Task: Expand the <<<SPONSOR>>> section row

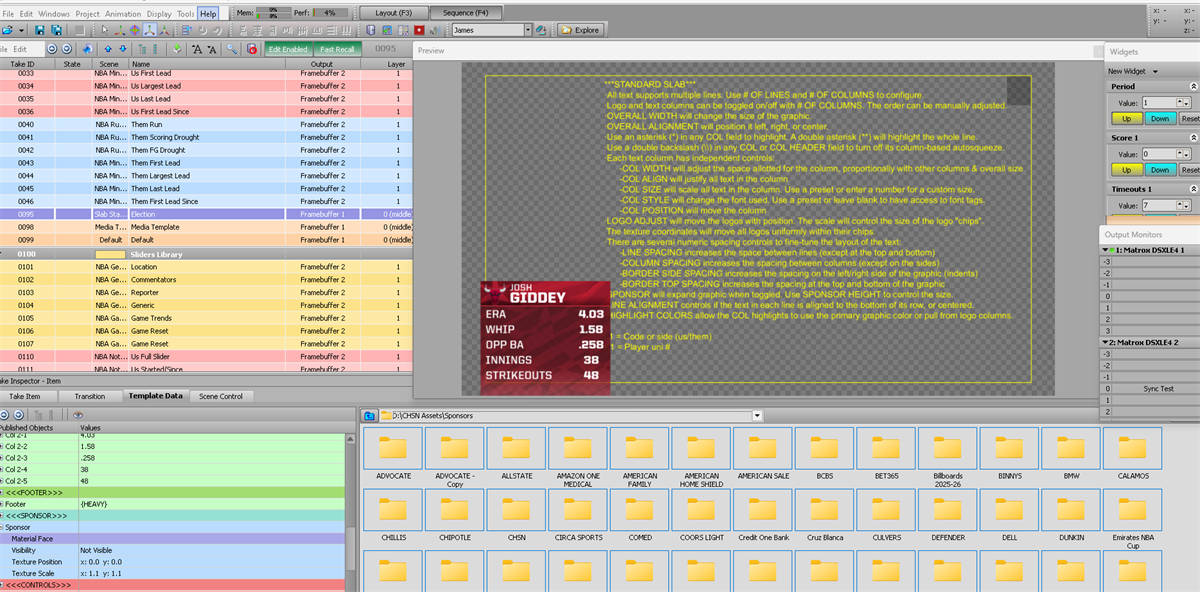Action: 3,515
